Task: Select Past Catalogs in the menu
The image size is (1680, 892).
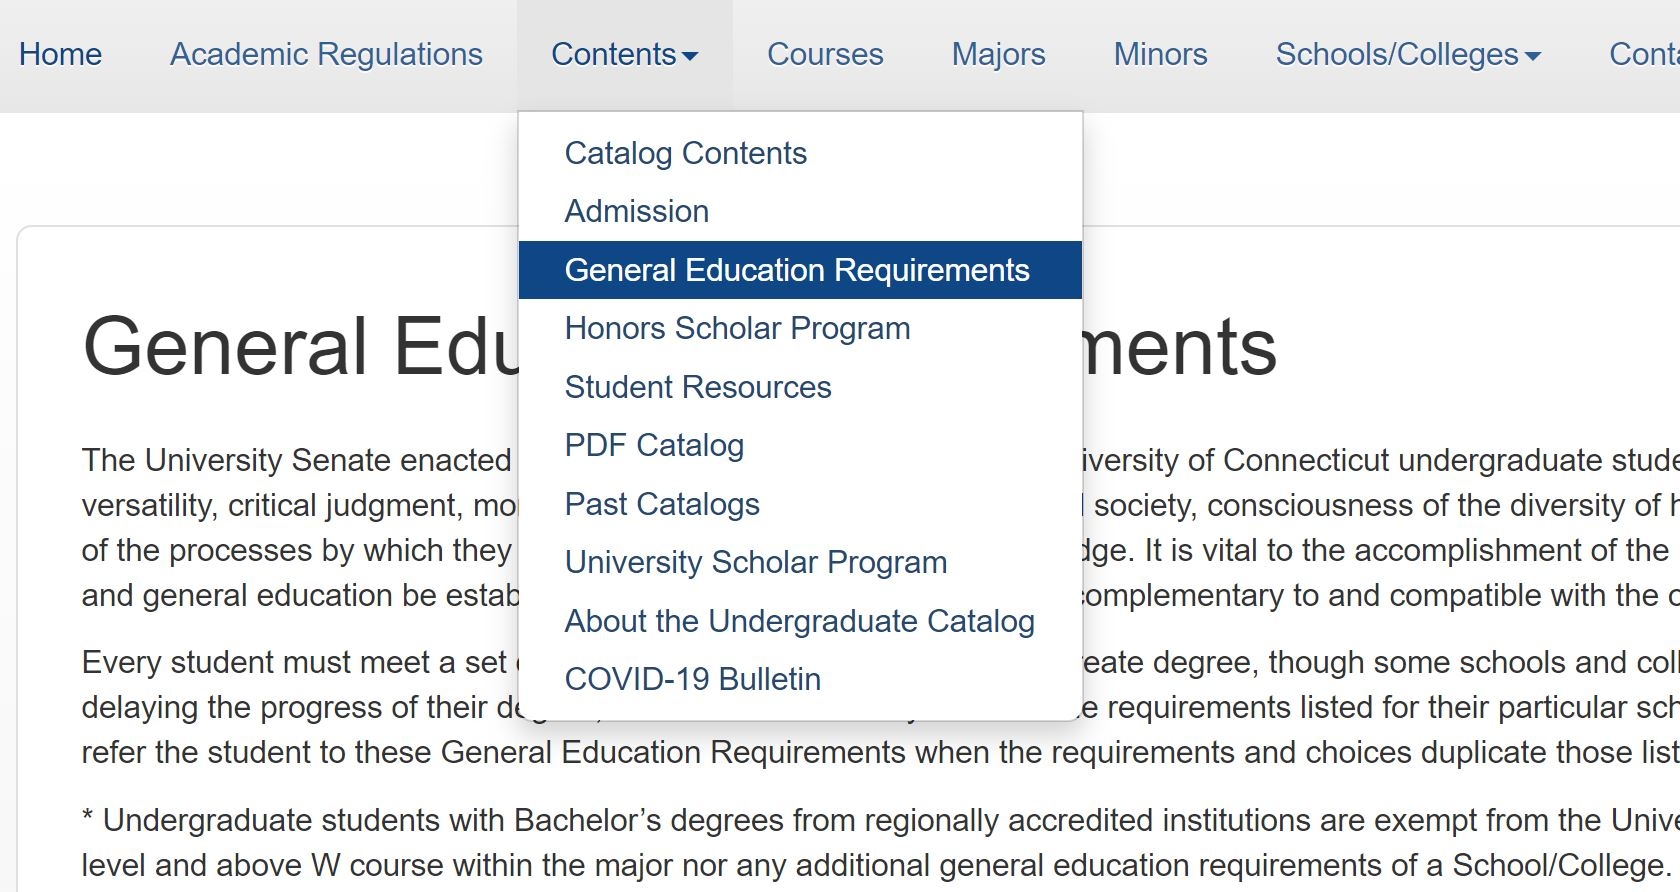Action: point(661,504)
